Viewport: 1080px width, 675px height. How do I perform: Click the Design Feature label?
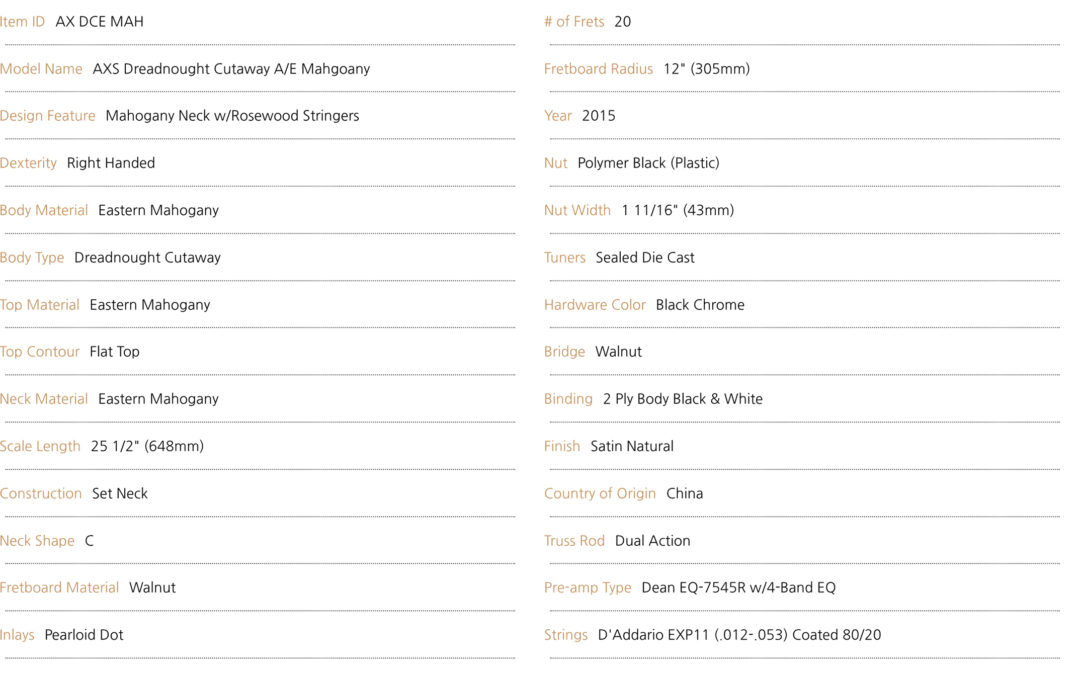pos(48,116)
